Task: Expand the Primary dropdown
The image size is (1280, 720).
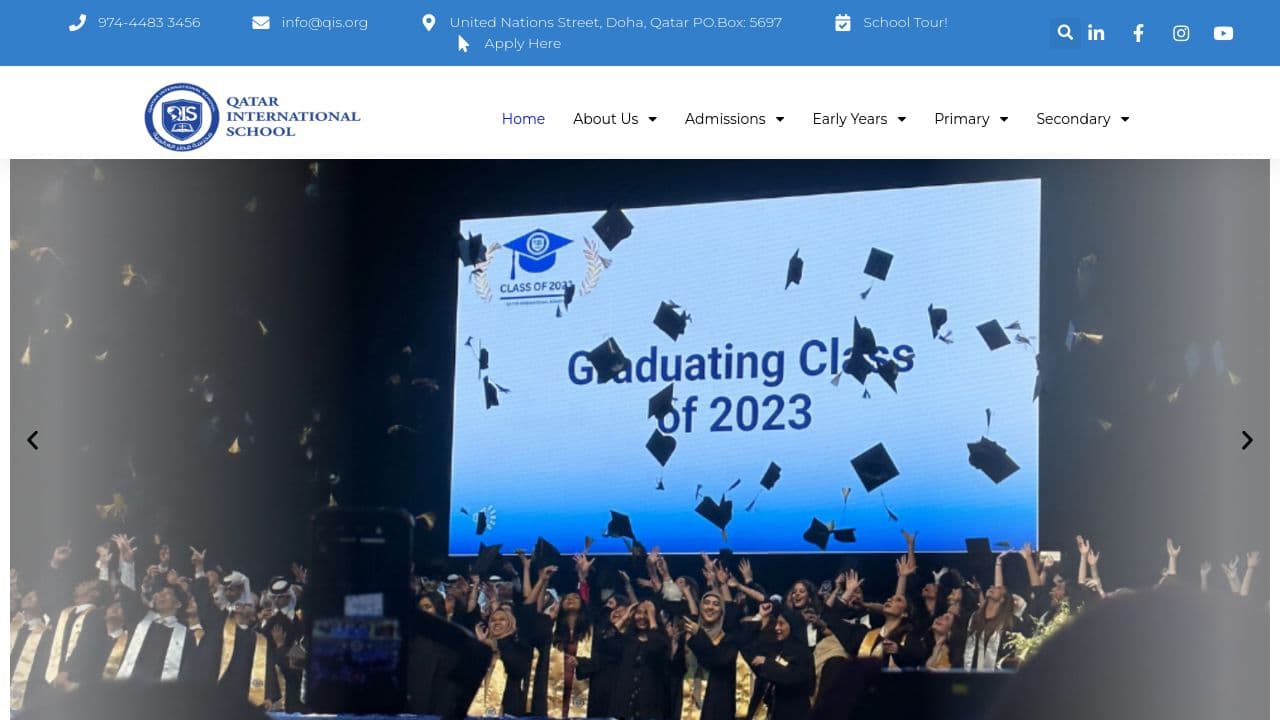Action: pos(970,118)
